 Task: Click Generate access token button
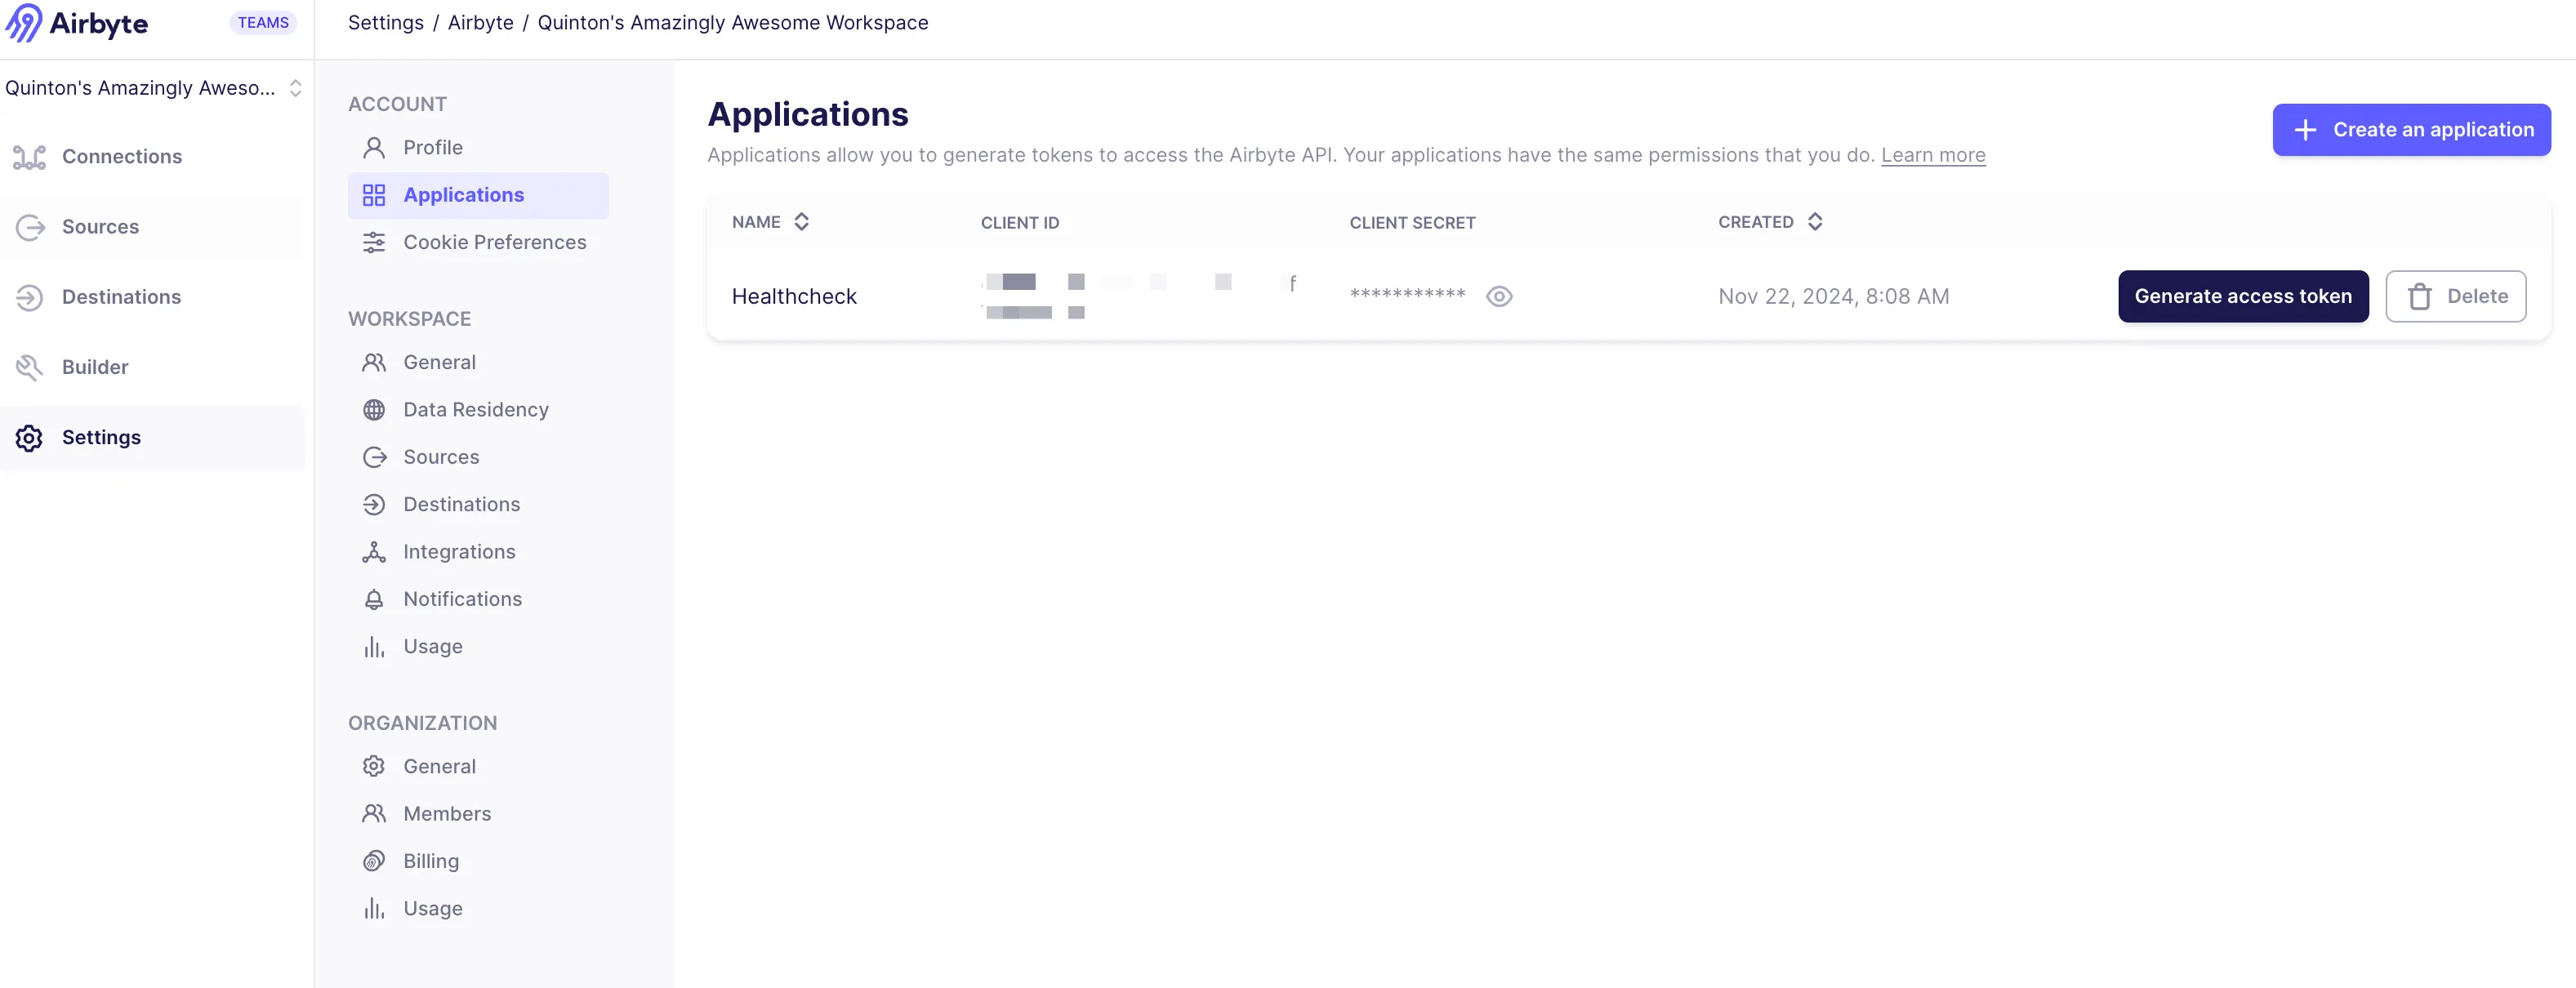pyautogui.click(x=2242, y=296)
